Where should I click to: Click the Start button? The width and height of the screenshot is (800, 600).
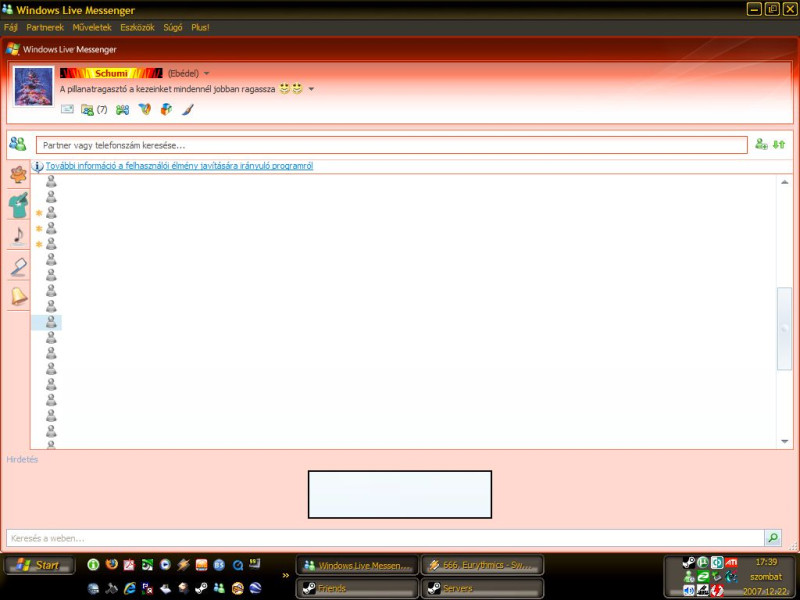(39, 565)
